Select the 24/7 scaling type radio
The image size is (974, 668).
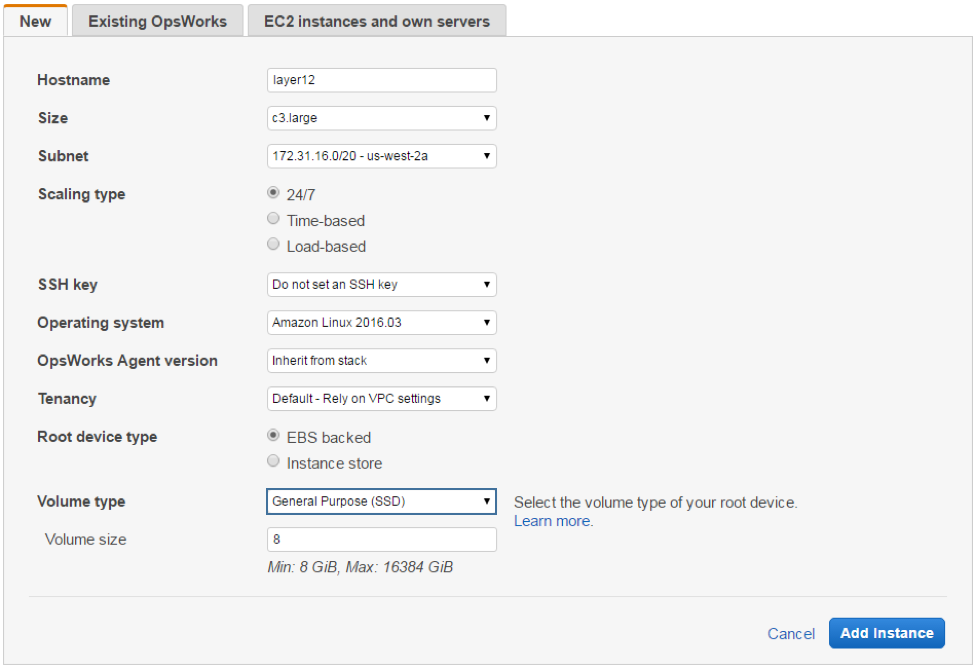pos(274,194)
